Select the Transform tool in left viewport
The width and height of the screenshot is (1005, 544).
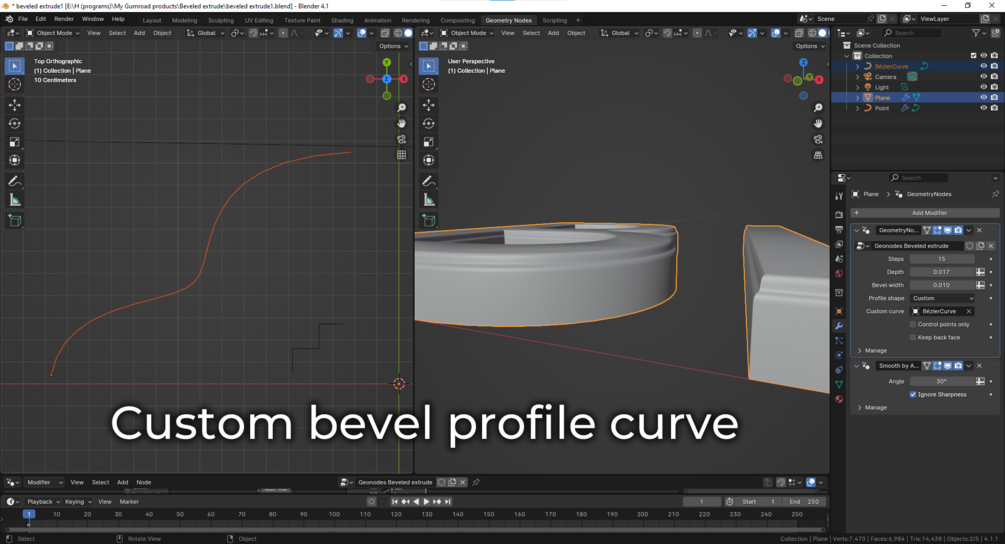(15, 160)
